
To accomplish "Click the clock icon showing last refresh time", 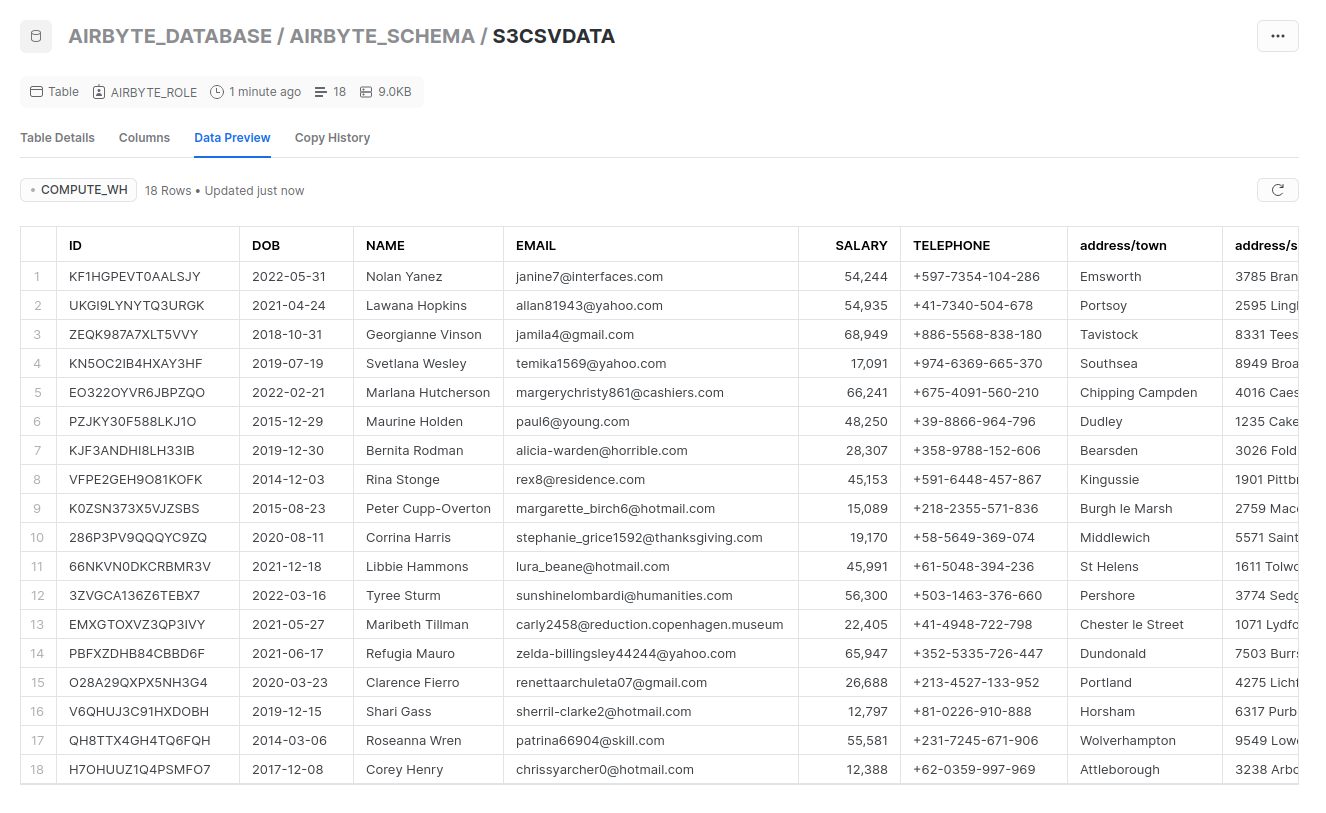I will (x=216, y=91).
